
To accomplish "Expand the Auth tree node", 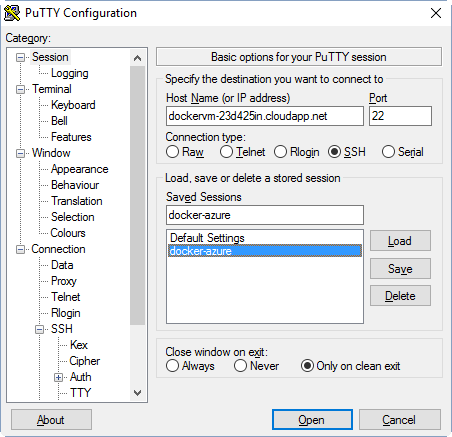I will pyautogui.click(x=58, y=377).
